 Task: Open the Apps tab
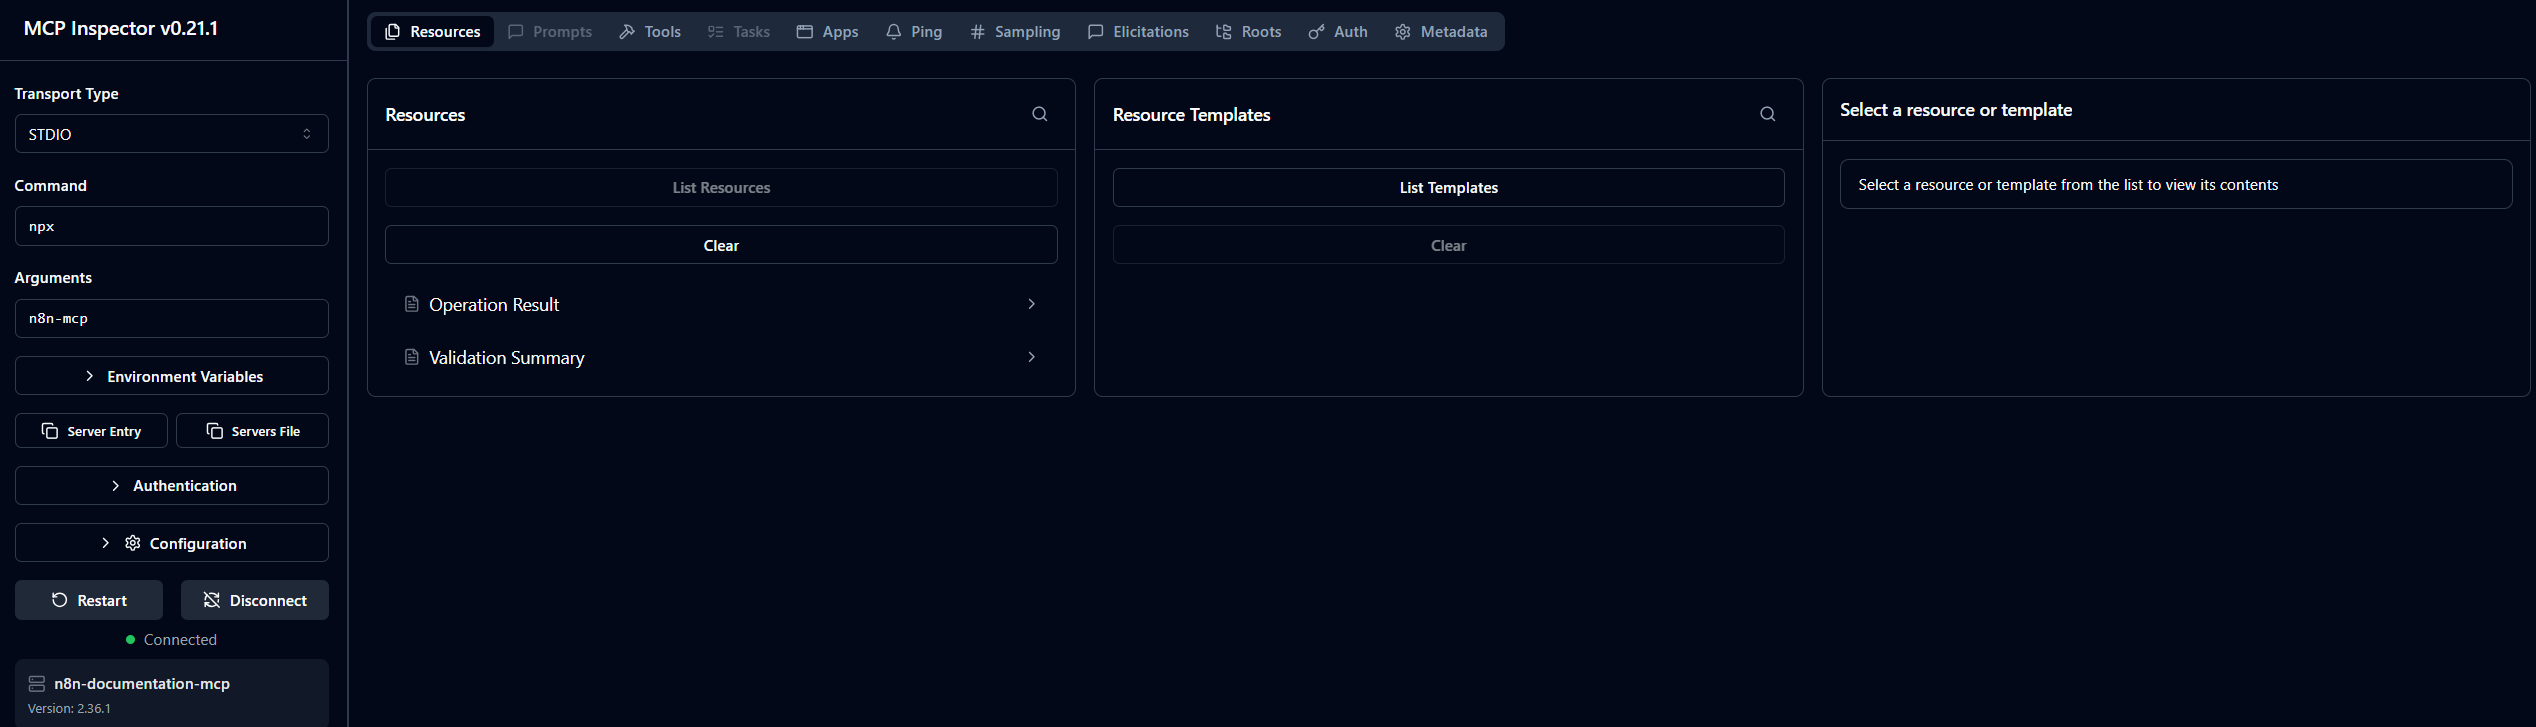(x=827, y=32)
